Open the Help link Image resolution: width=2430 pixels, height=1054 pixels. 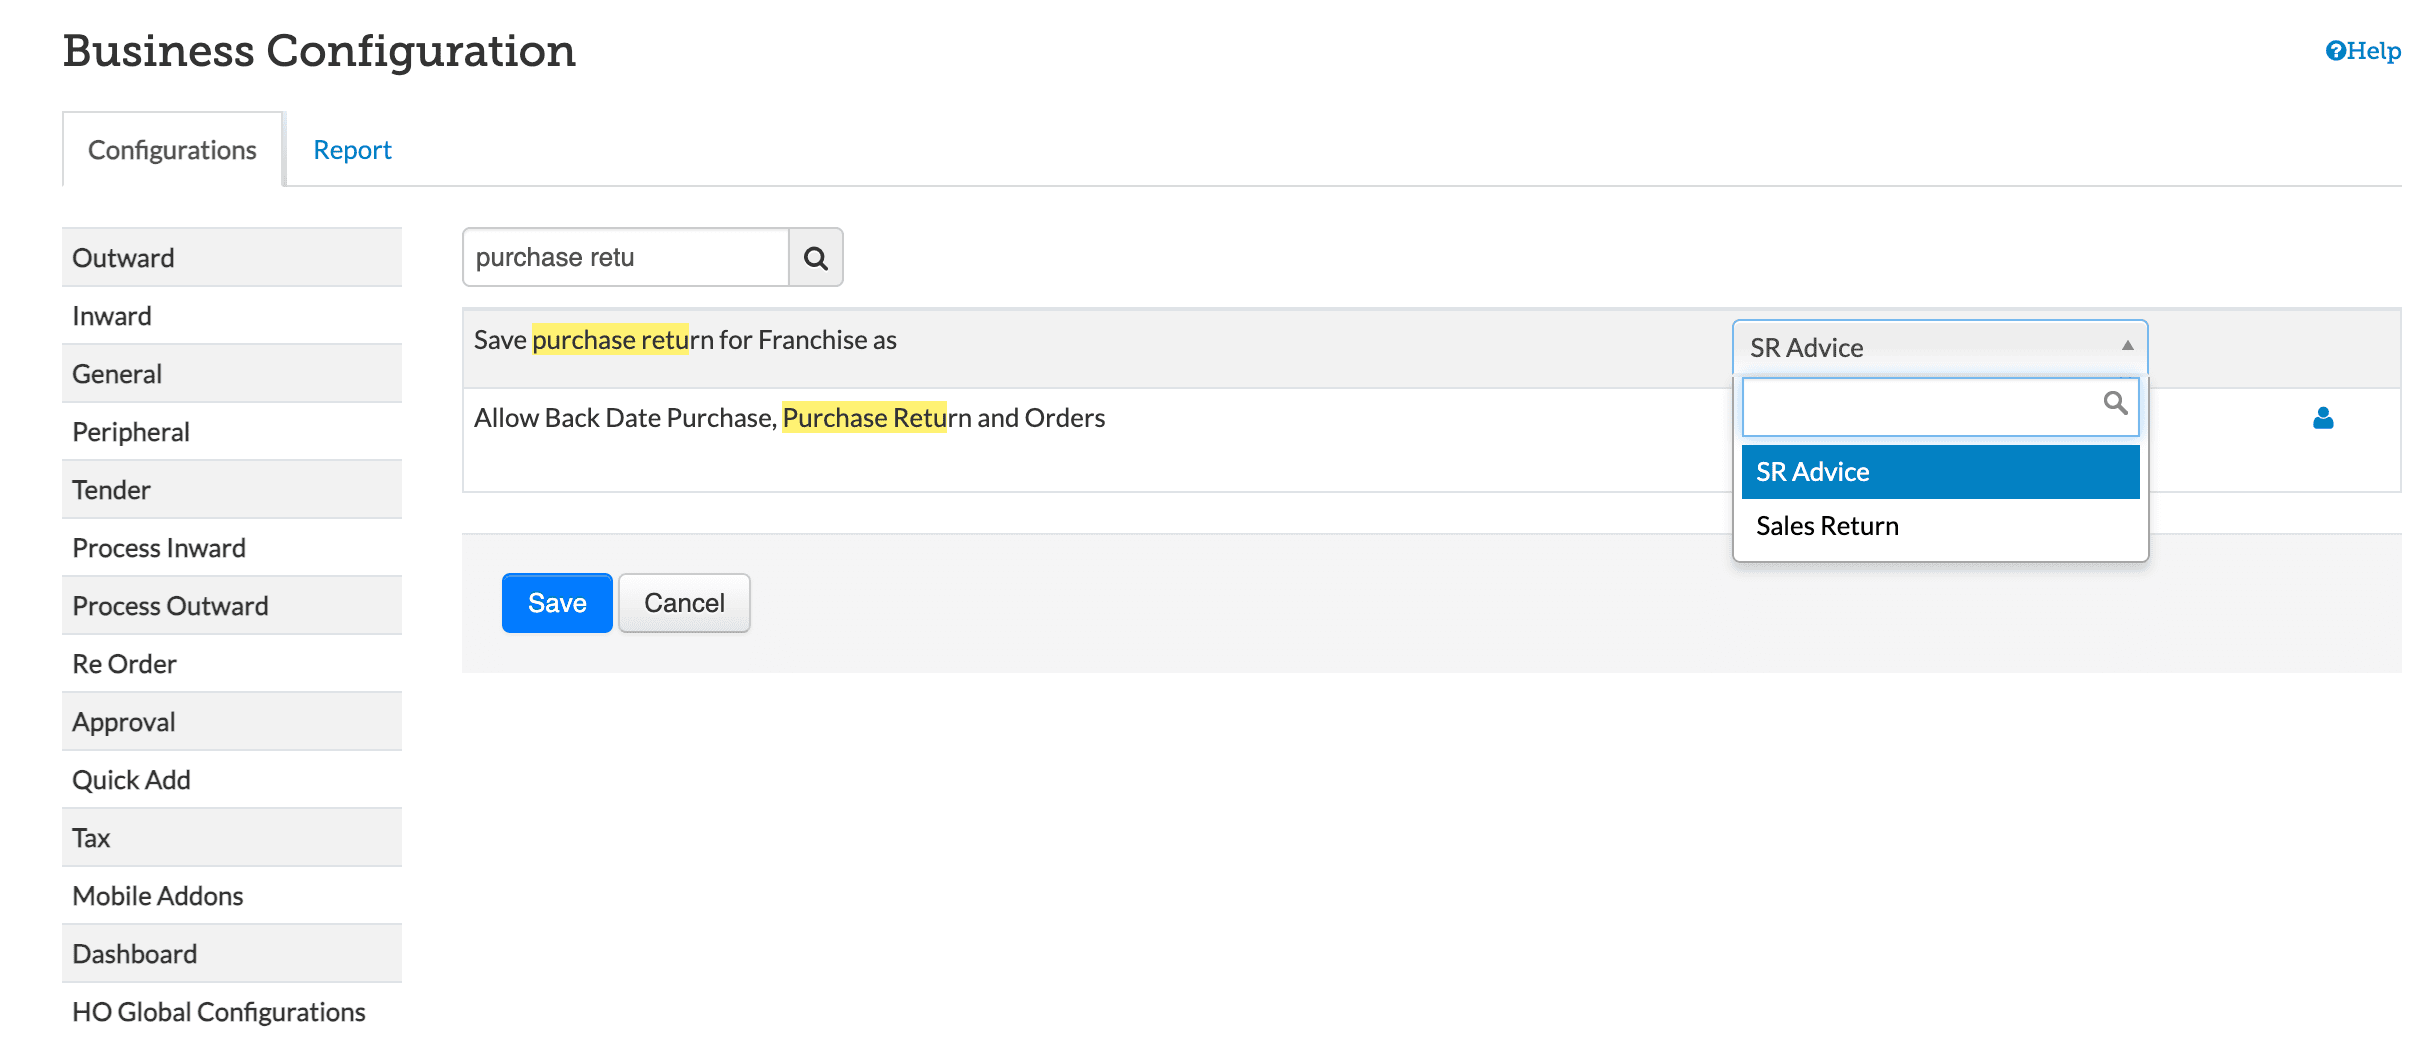point(2362,51)
